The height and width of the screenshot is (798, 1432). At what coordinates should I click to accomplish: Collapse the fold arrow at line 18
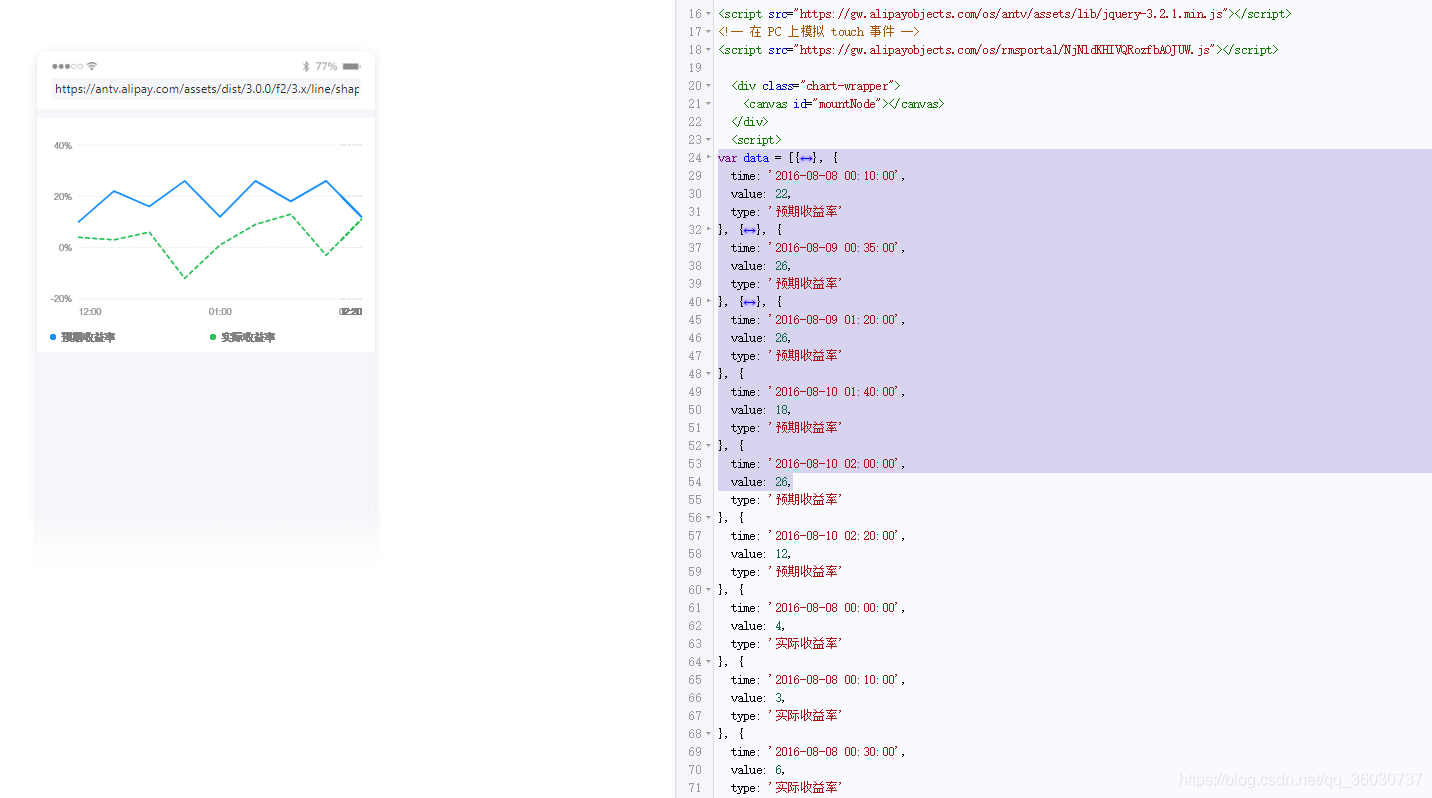(709, 50)
